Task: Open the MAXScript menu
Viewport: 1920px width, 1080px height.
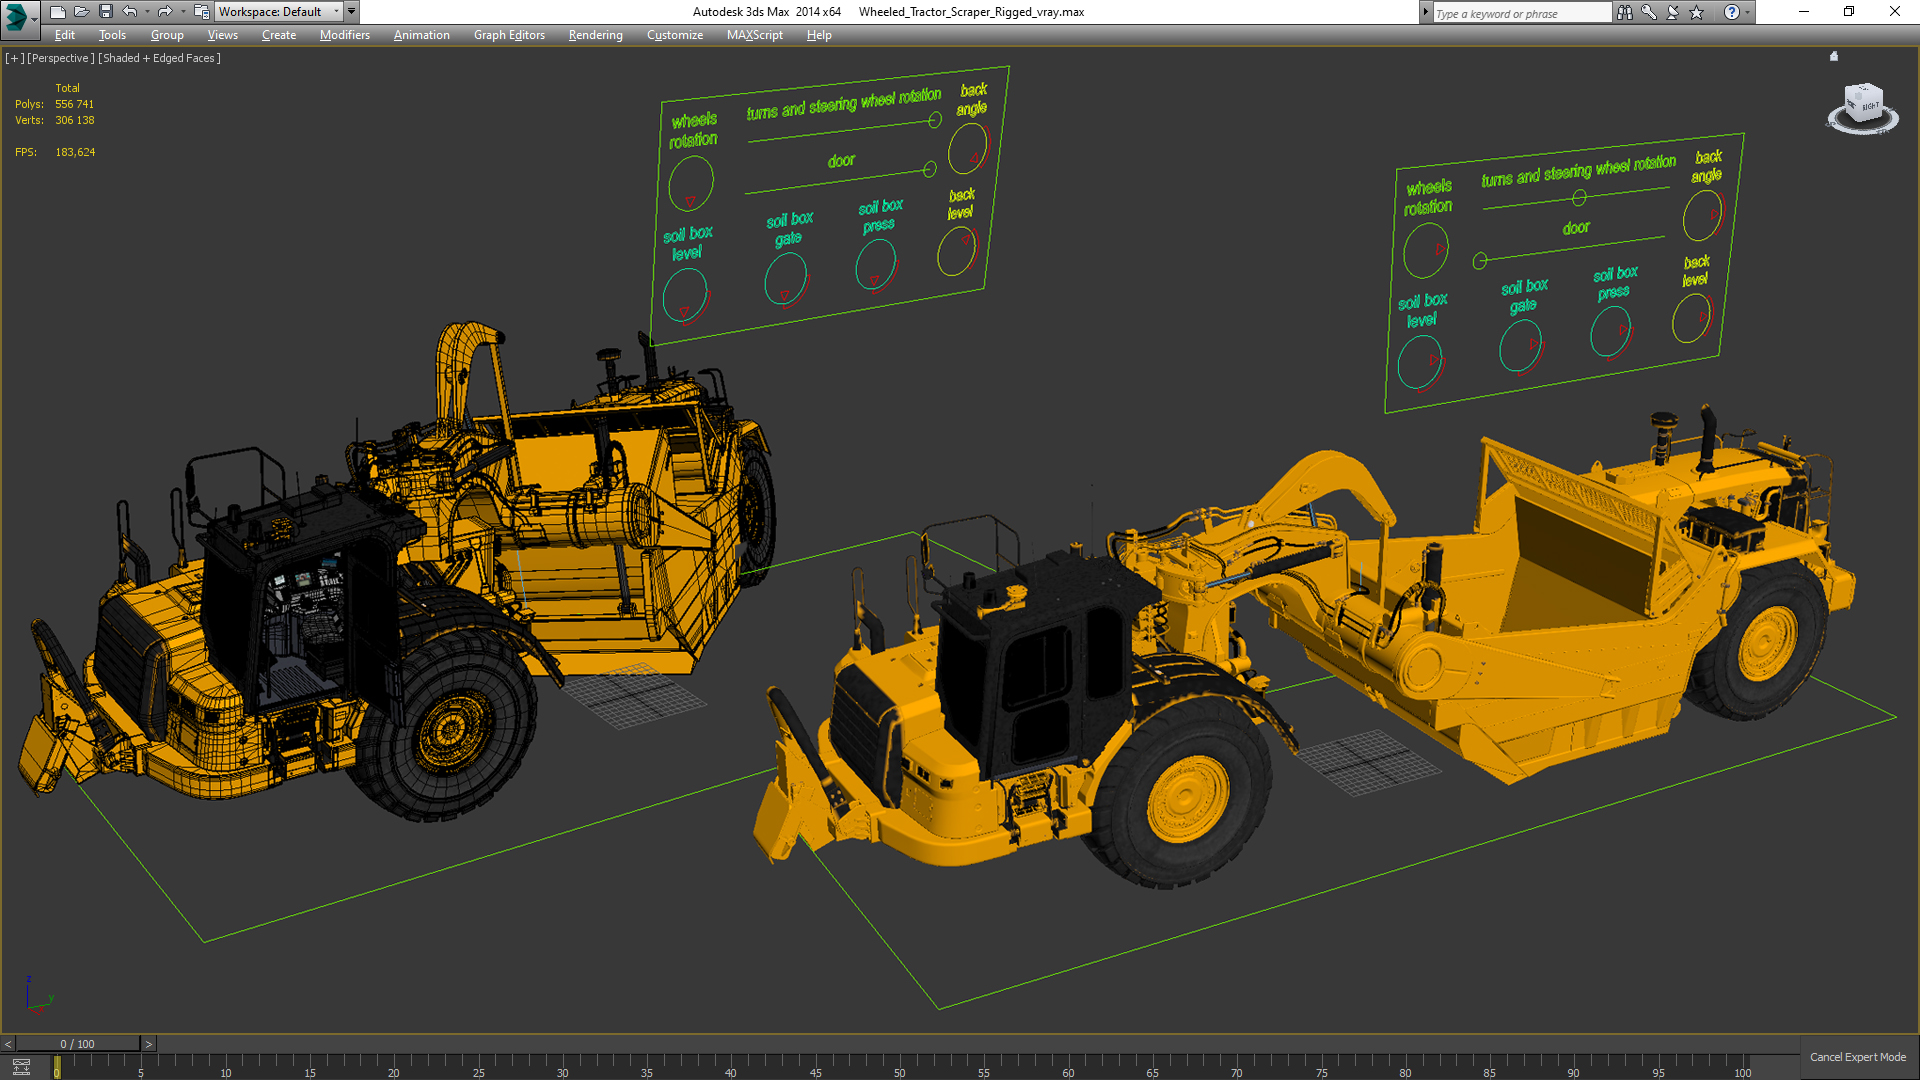Action: 755,35
